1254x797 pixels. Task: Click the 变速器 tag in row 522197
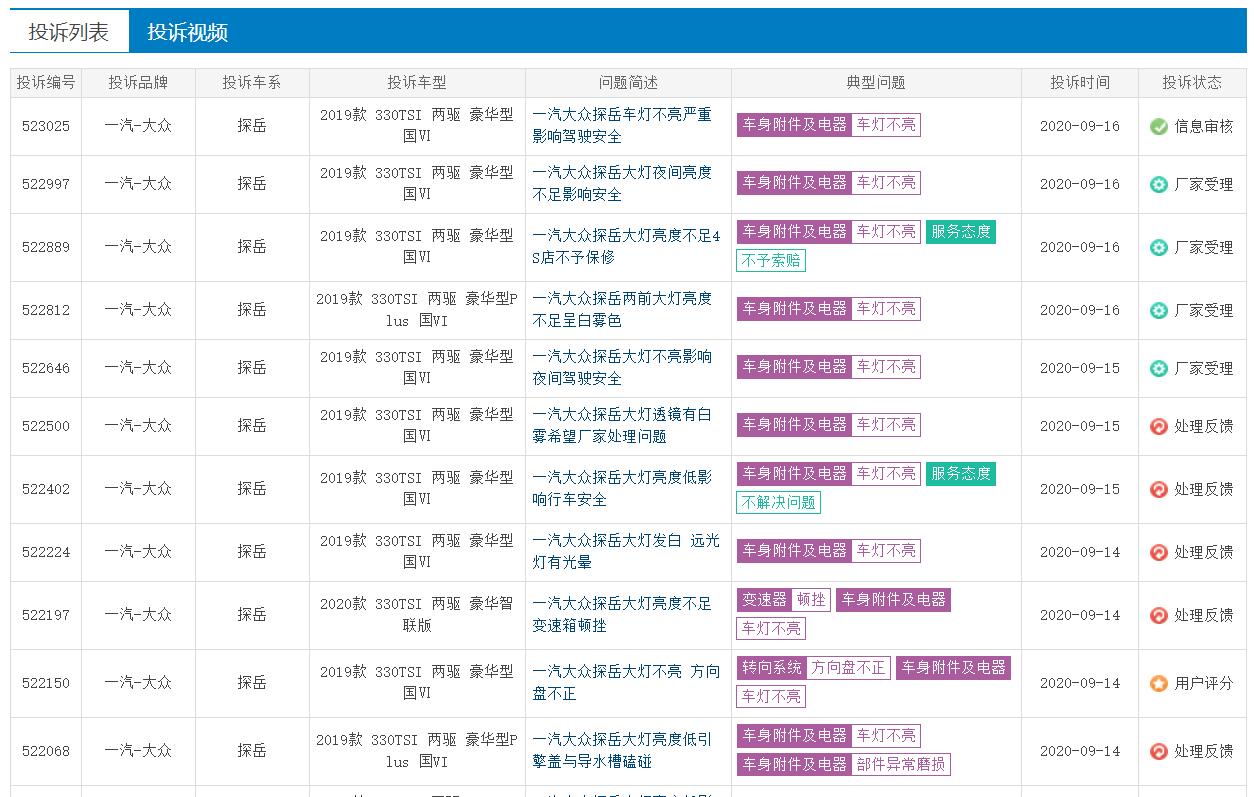(x=765, y=600)
